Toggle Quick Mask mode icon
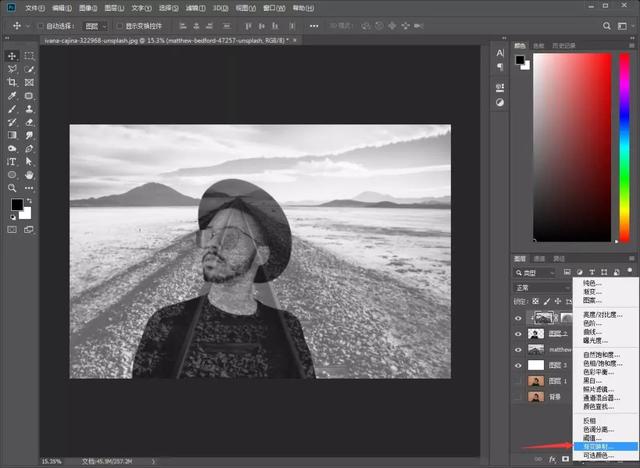The width and height of the screenshot is (640, 468). click(x=12, y=230)
